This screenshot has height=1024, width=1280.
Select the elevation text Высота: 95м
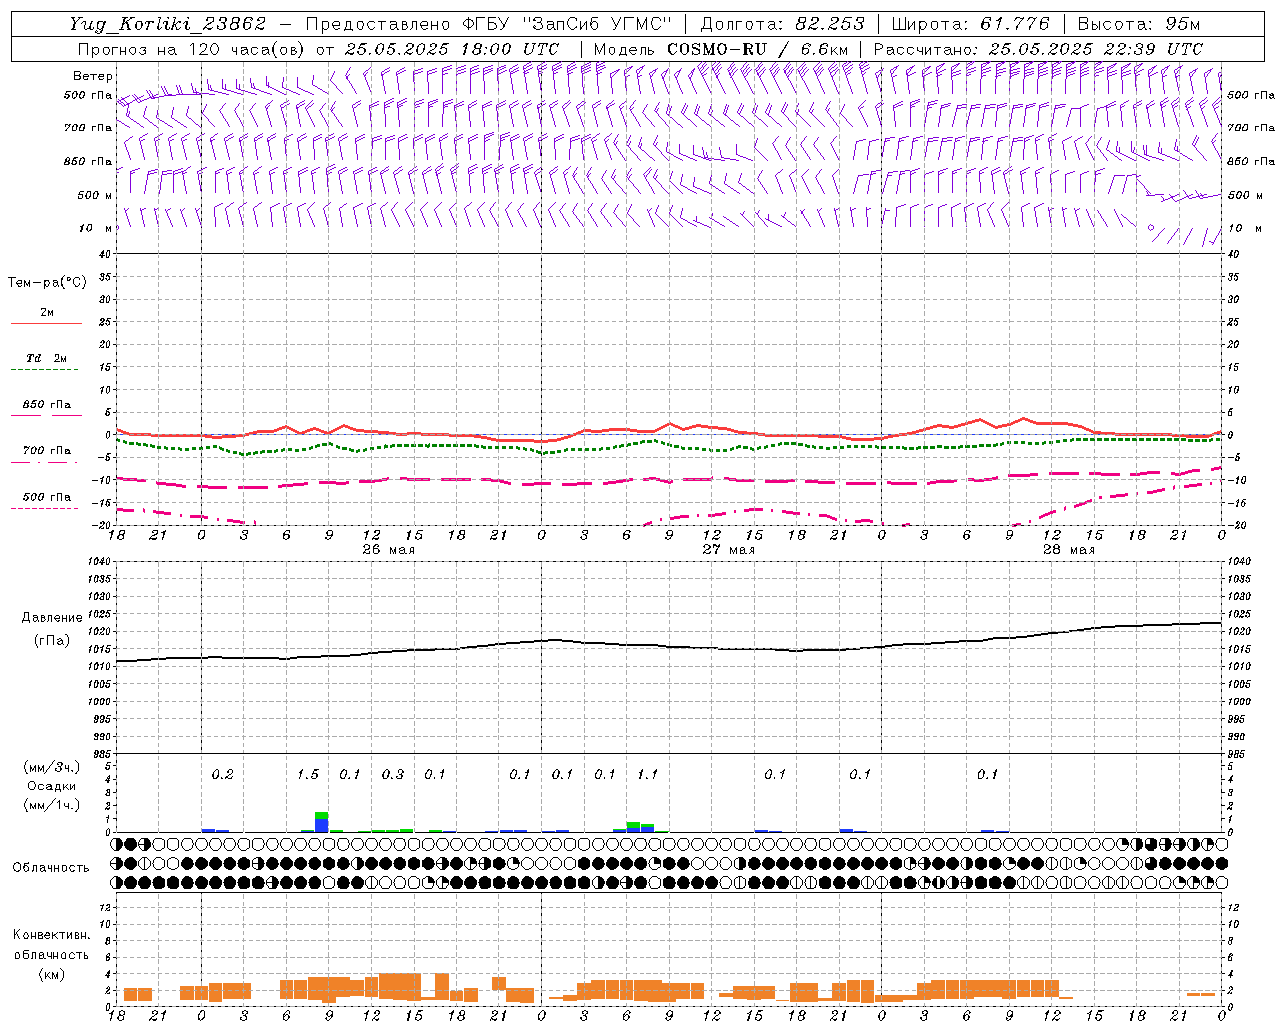coord(1139,24)
